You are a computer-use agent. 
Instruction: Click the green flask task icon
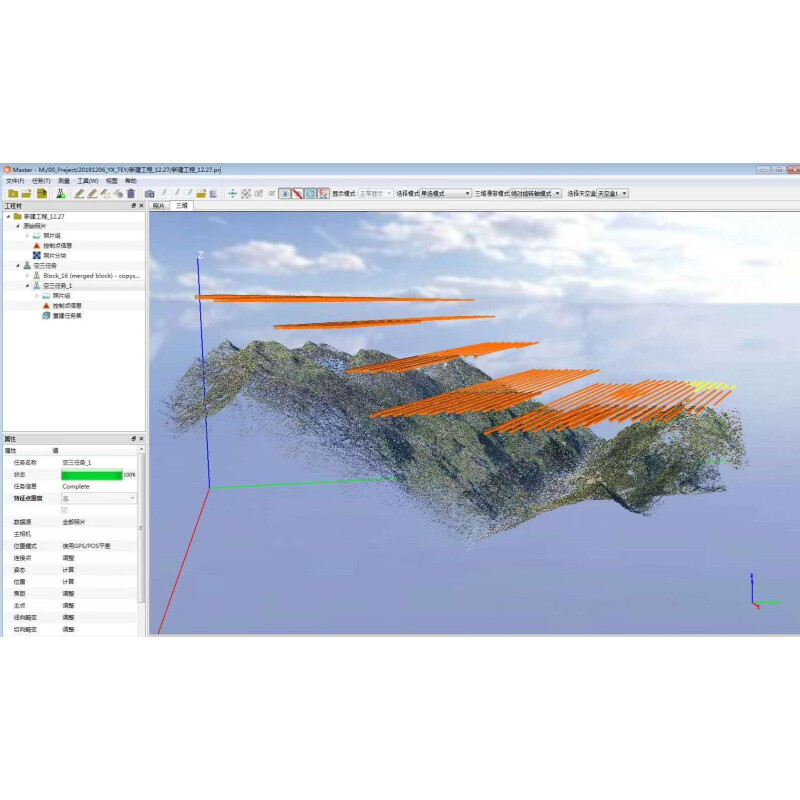pos(60,193)
